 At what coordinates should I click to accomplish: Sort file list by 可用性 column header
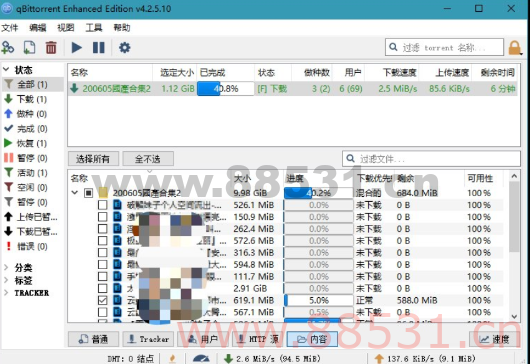pyautogui.click(x=480, y=178)
